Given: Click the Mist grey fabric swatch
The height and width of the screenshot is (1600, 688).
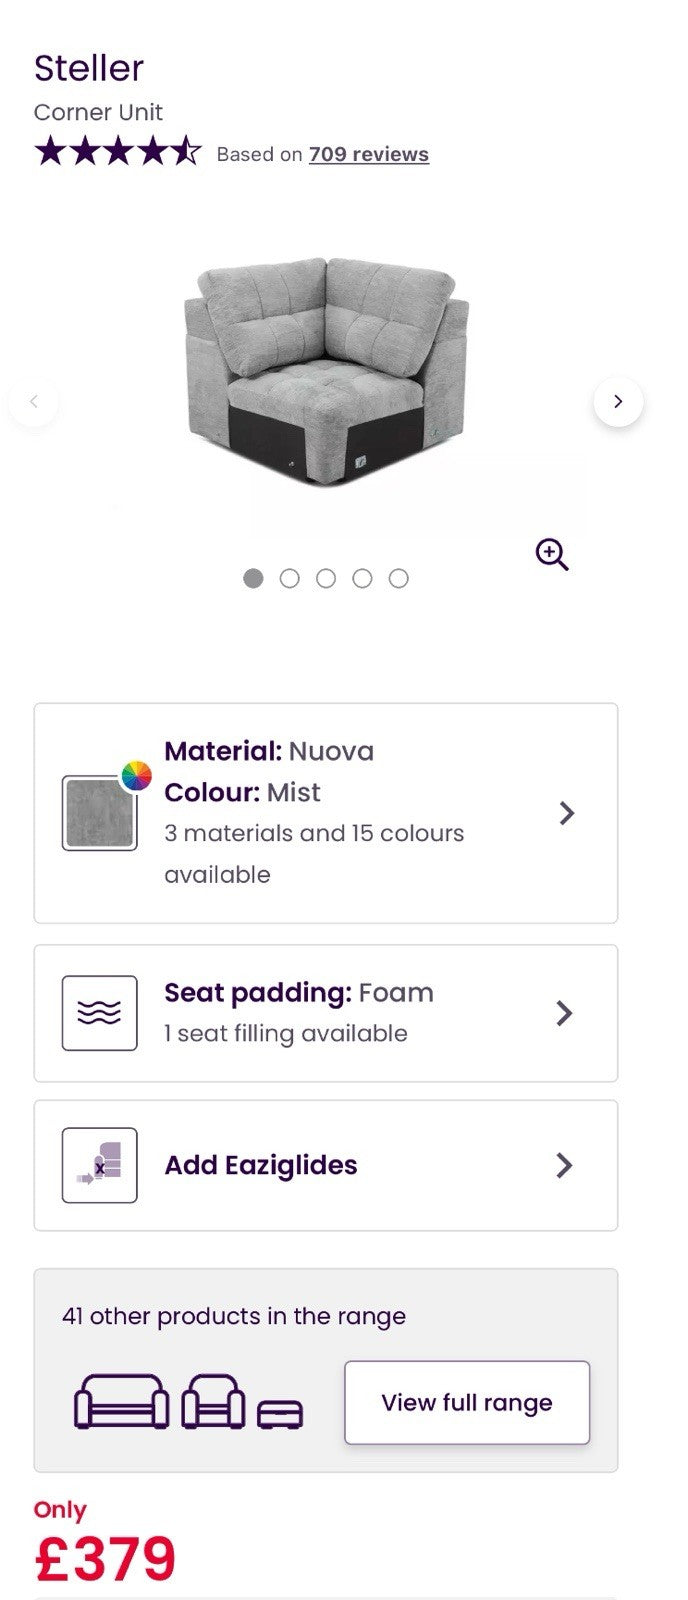Looking at the screenshot, I should coord(99,813).
